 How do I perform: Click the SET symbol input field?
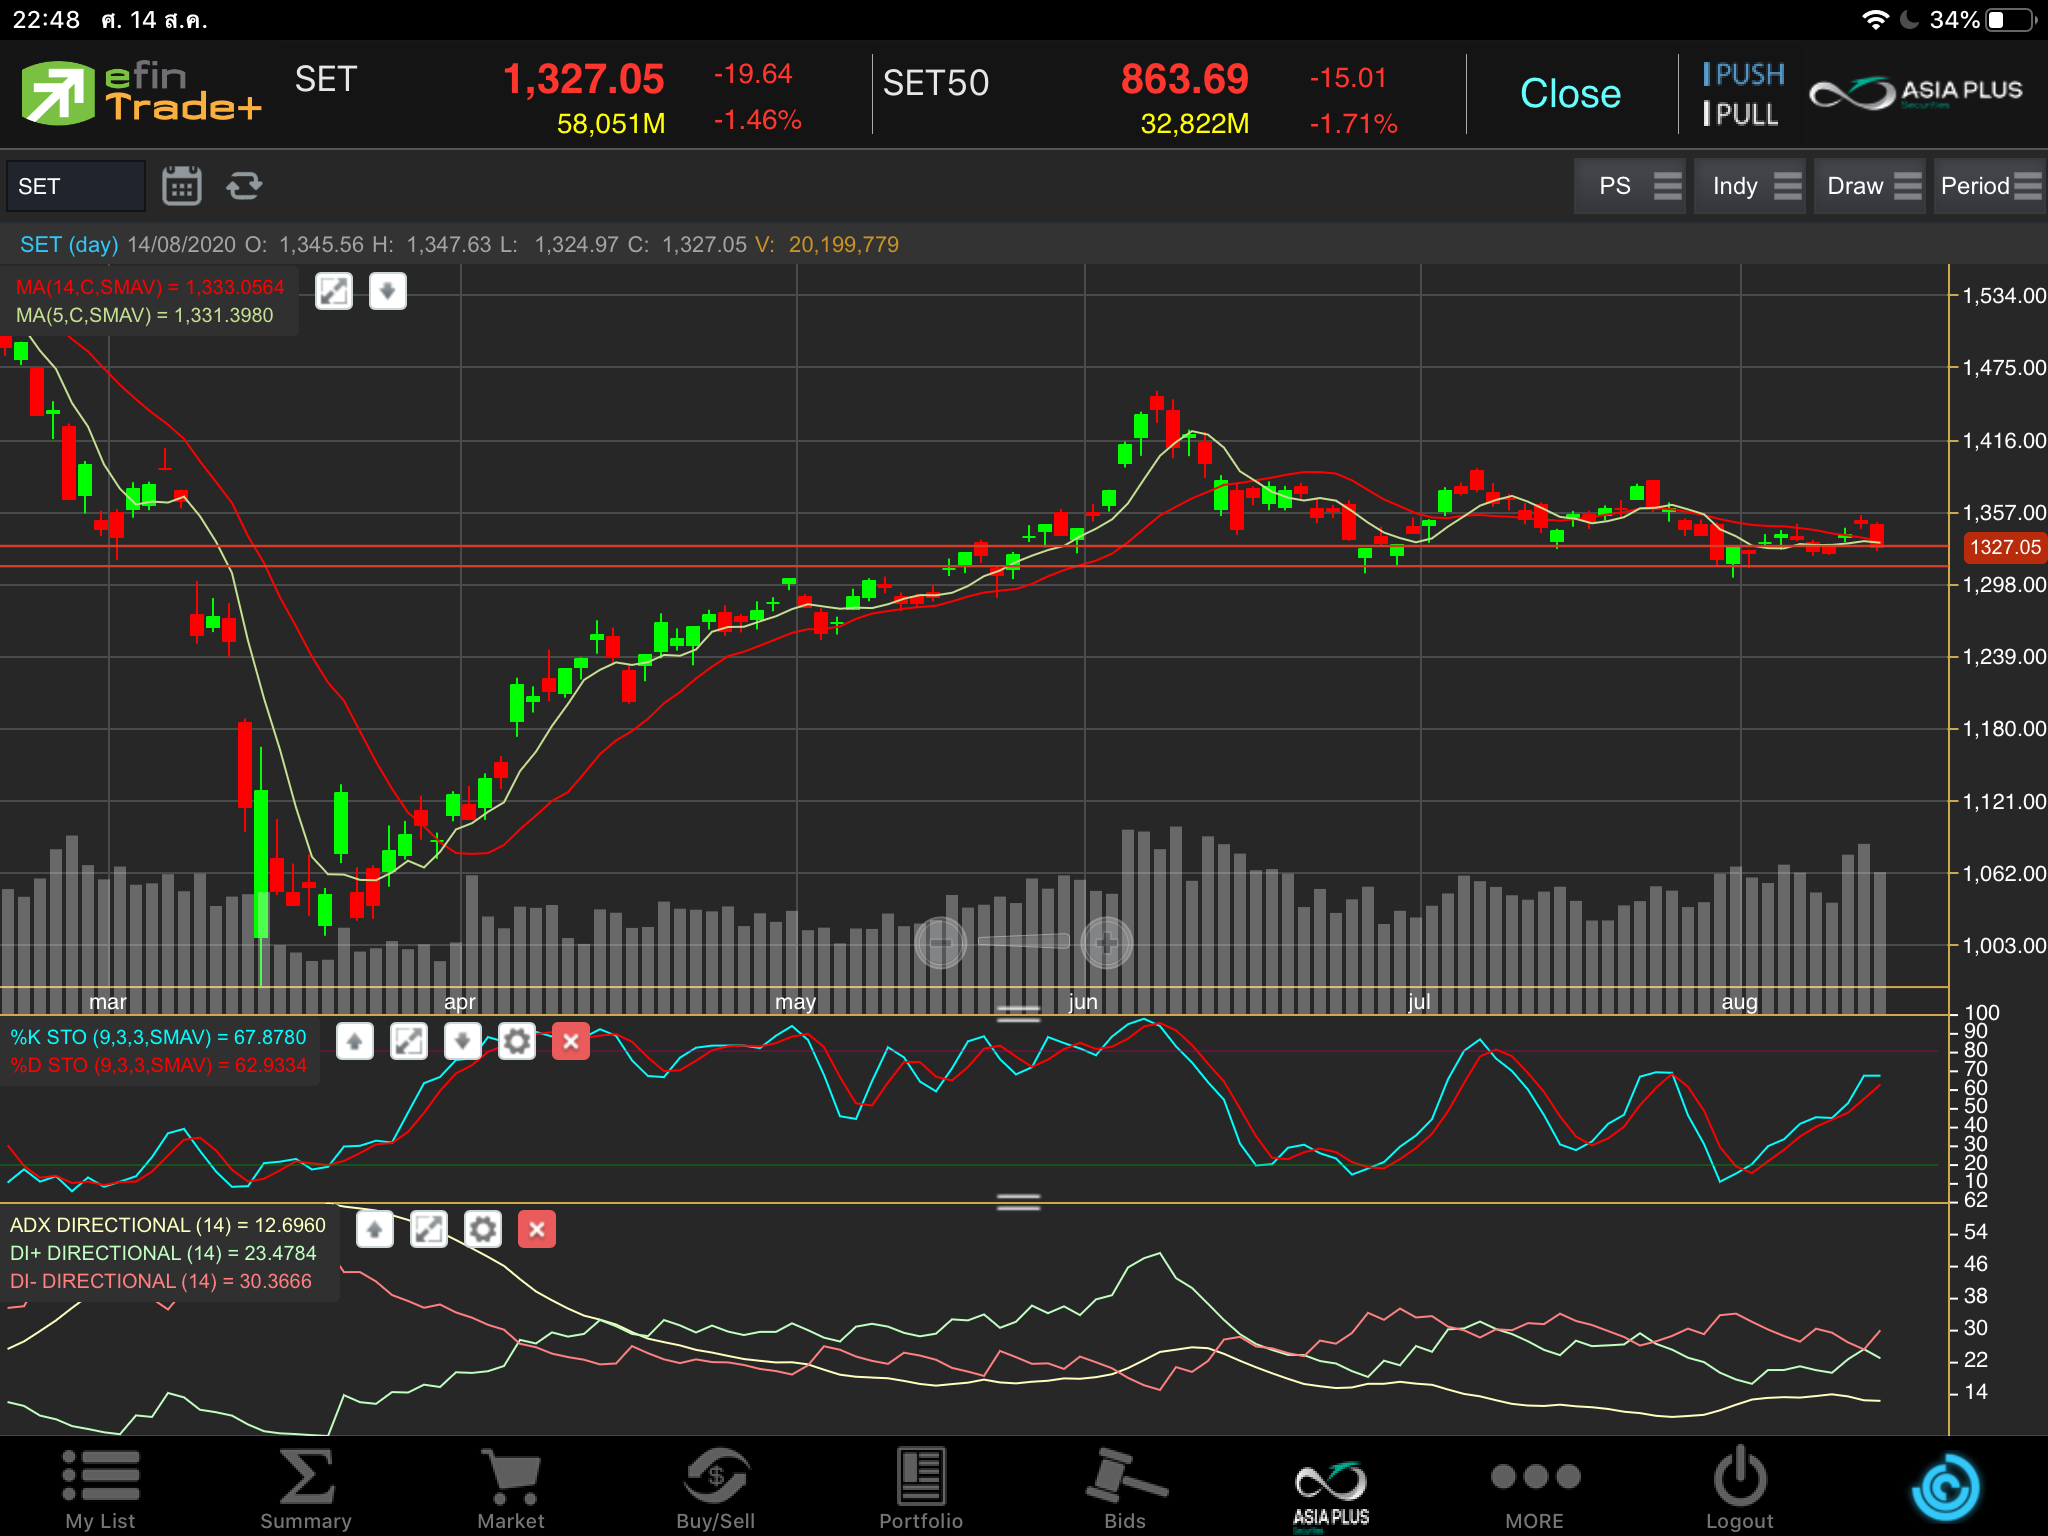(76, 186)
